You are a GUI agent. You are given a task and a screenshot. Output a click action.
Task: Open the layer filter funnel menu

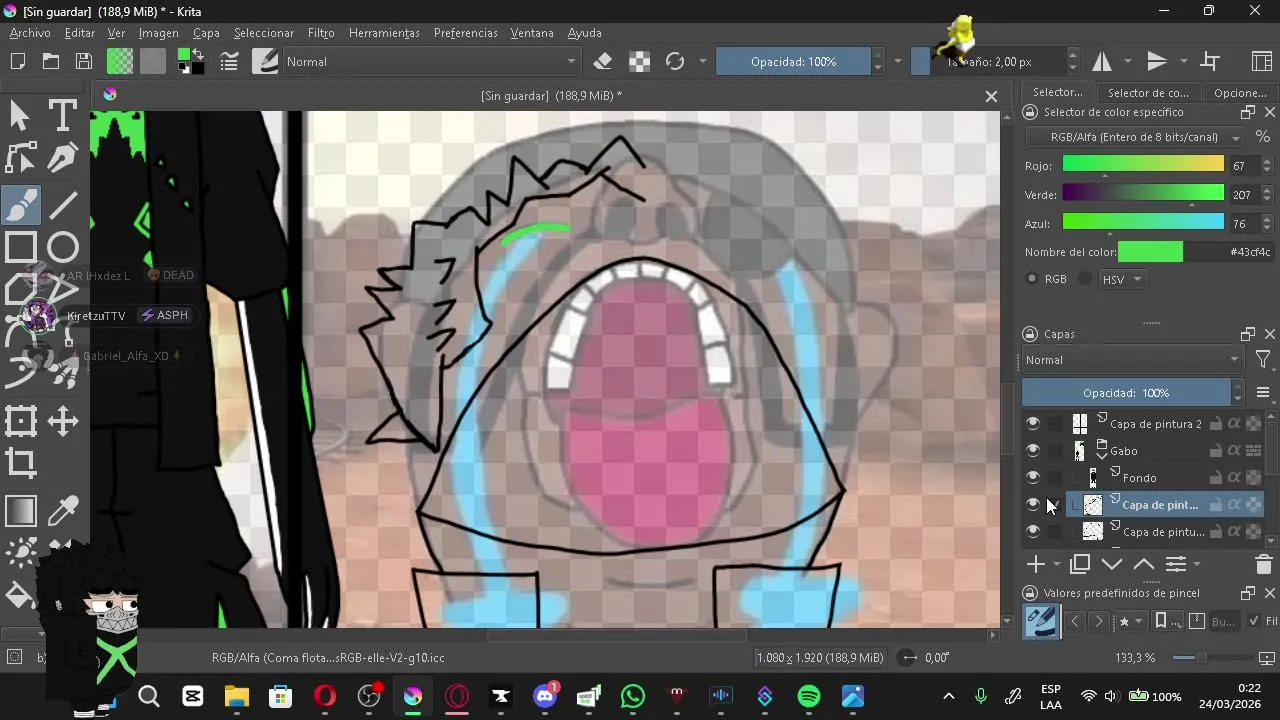1263,360
